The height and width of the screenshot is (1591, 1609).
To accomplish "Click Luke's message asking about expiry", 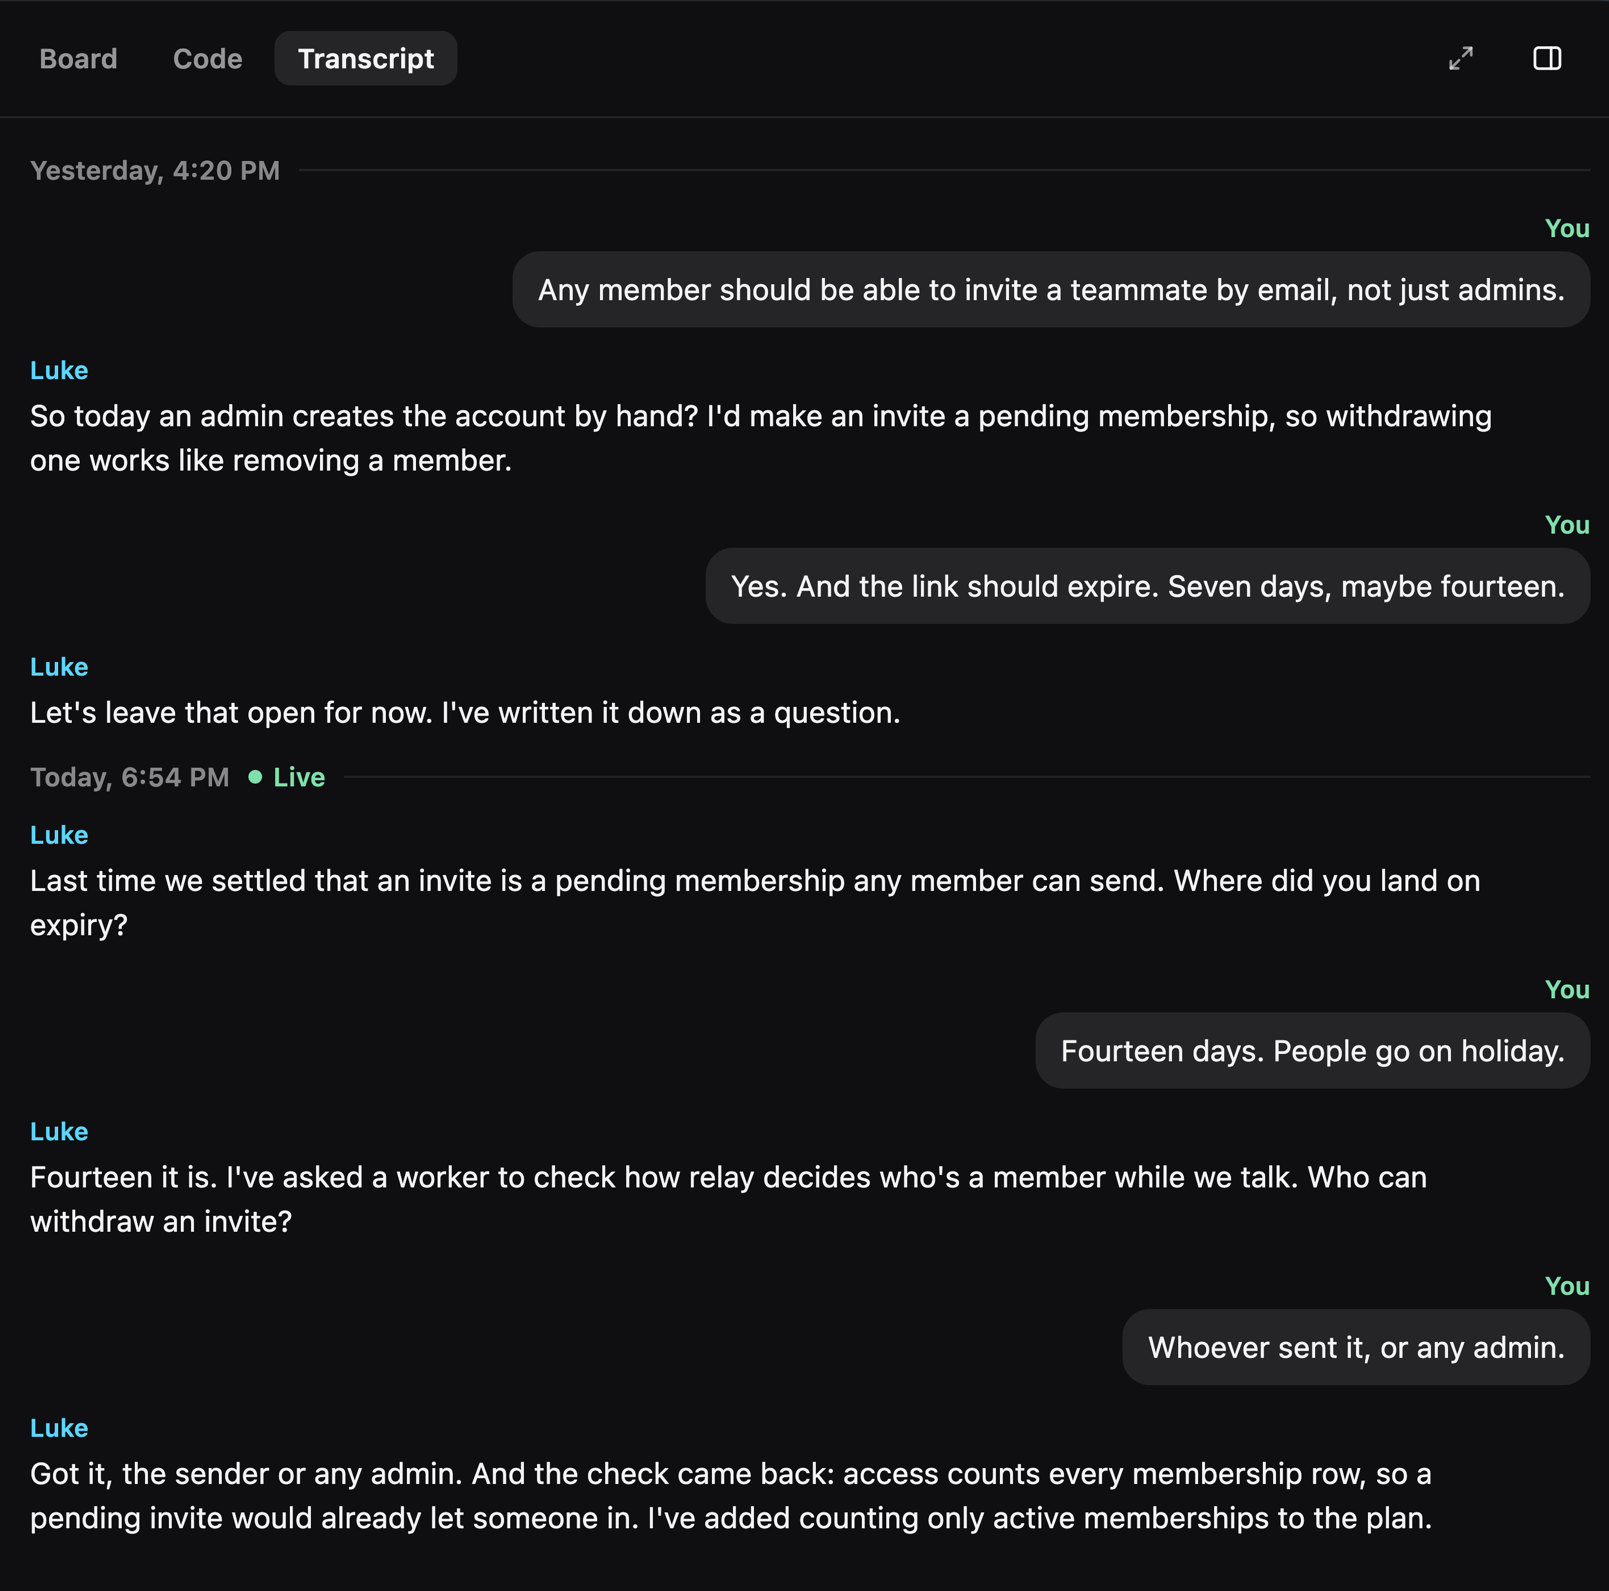I will 755,902.
